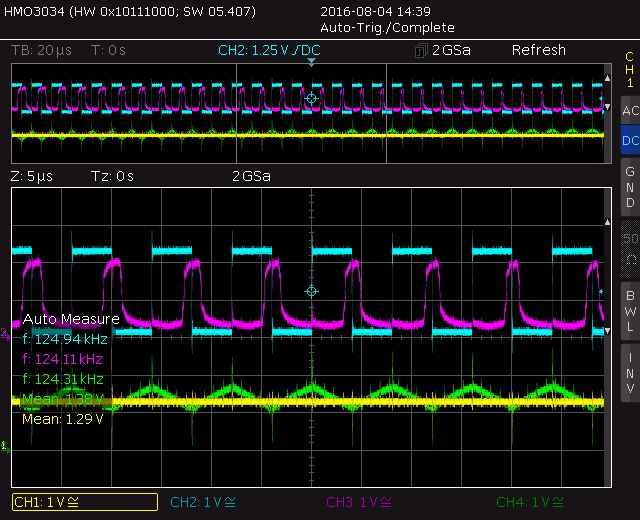Image resolution: width=640 pixels, height=520 pixels.
Task: Toggle the BWL bandwidth limit
Action: pos(629,311)
